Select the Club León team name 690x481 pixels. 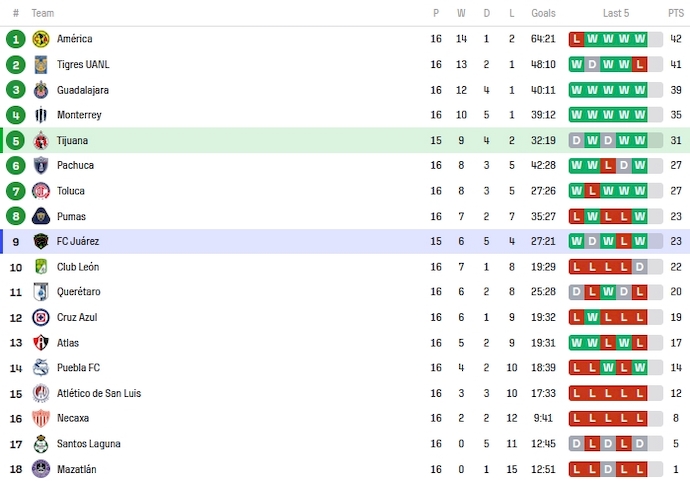78,267
